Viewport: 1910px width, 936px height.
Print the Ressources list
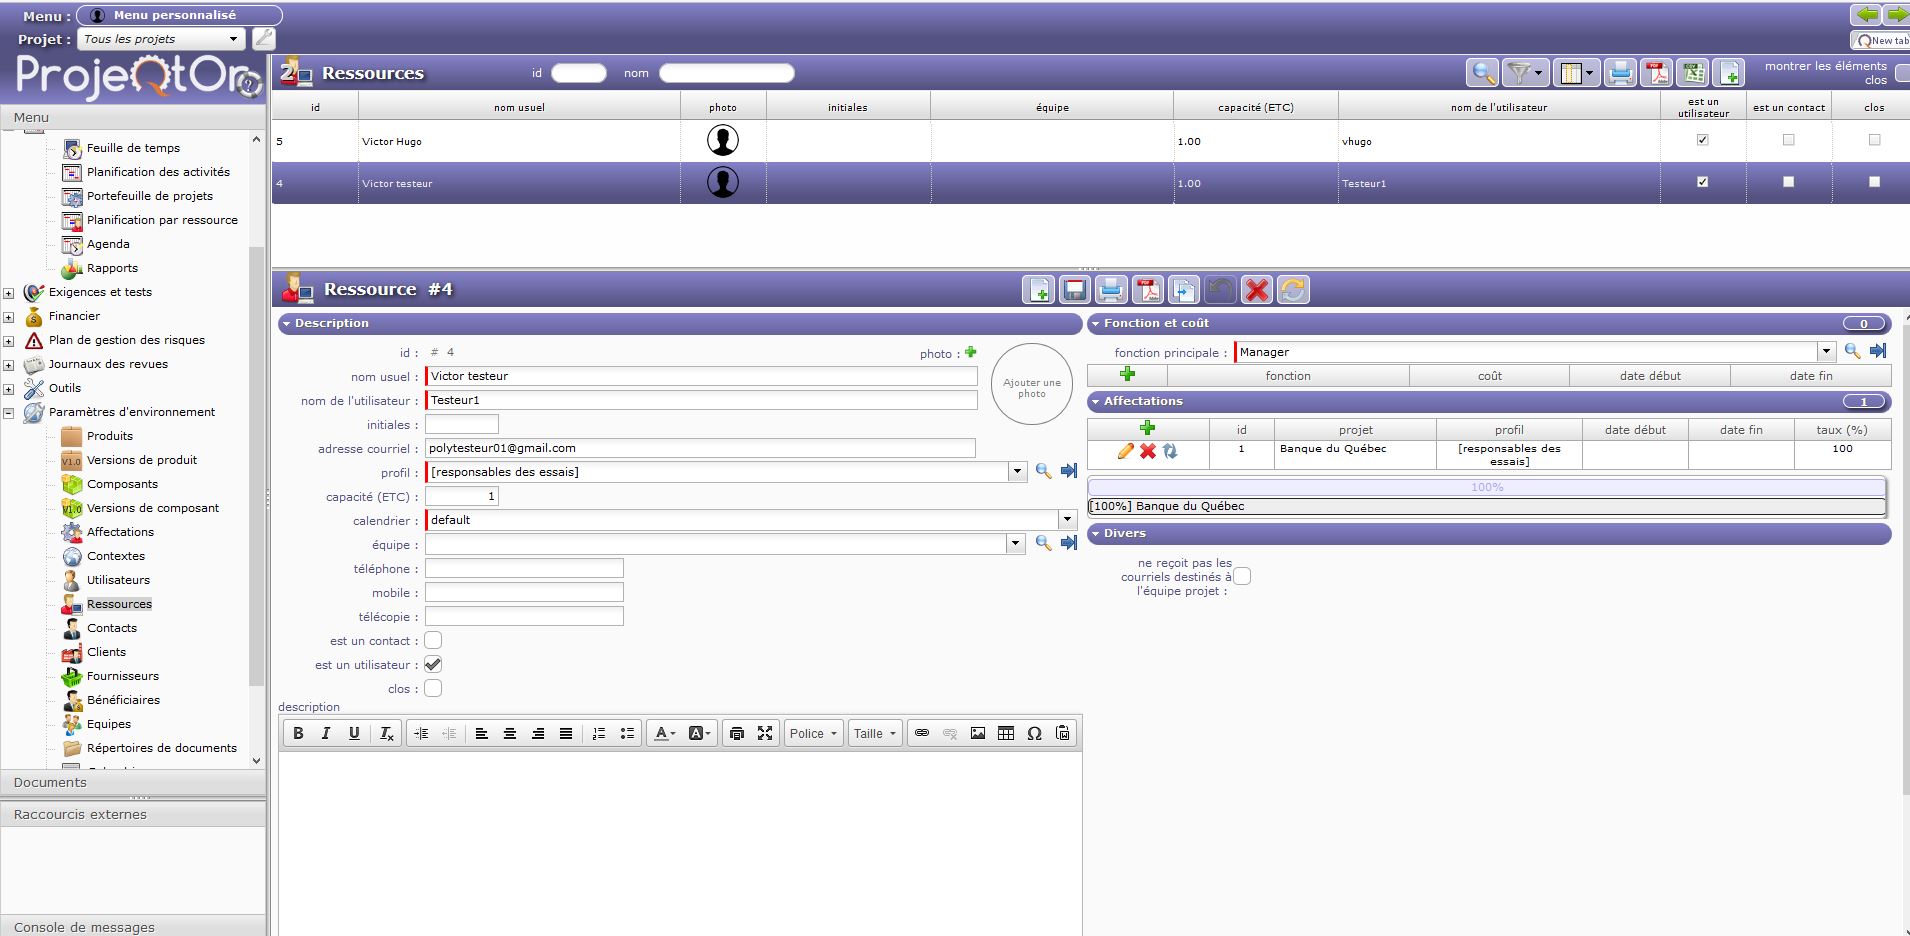pyautogui.click(x=1621, y=73)
